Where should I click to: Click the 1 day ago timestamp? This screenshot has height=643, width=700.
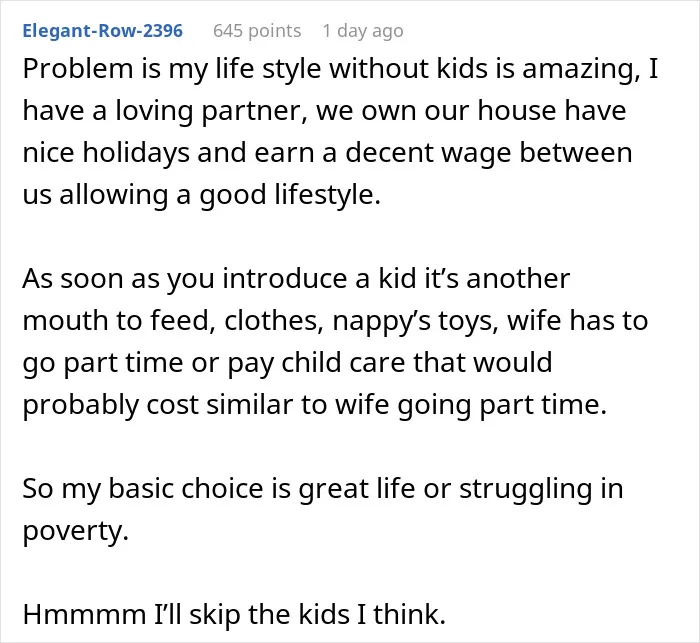[363, 31]
